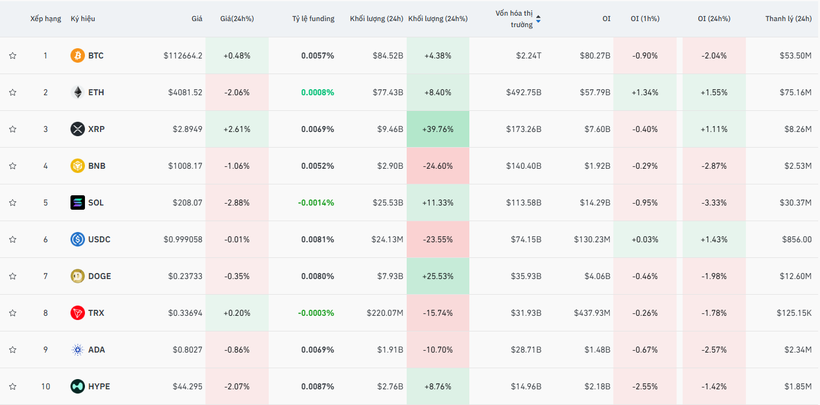Click the Ethereum ETH coin icon

(x=77, y=93)
